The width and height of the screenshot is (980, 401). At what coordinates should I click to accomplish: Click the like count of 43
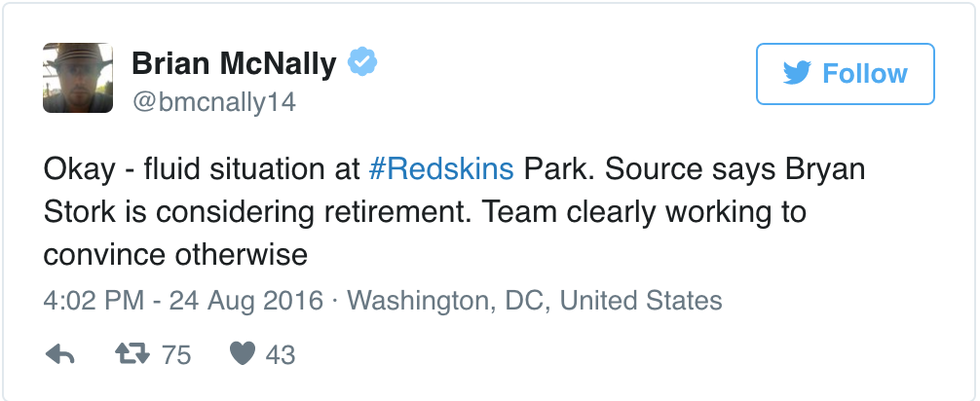click(x=280, y=354)
